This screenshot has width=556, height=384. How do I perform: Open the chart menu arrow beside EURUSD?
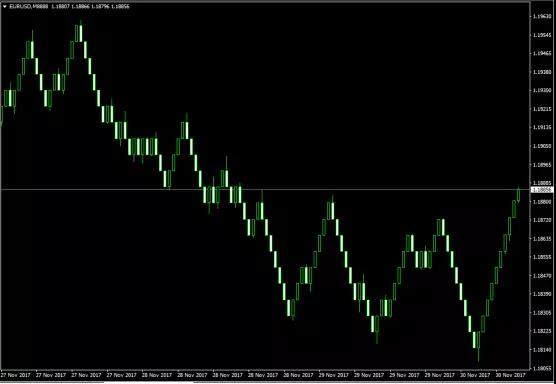tap(4, 6)
